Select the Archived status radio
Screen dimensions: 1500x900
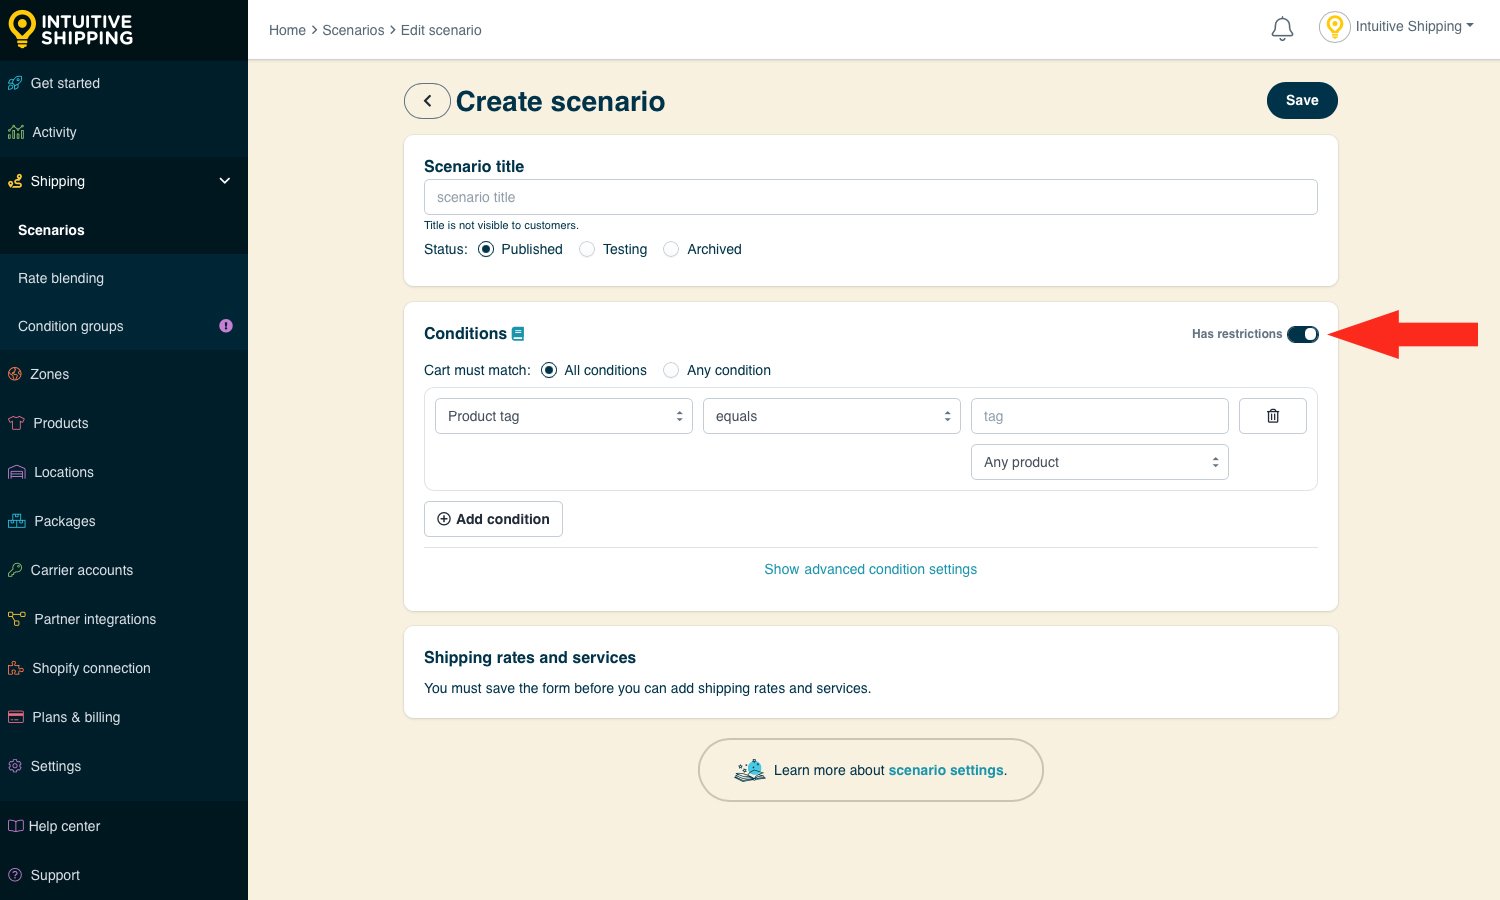tap(671, 249)
